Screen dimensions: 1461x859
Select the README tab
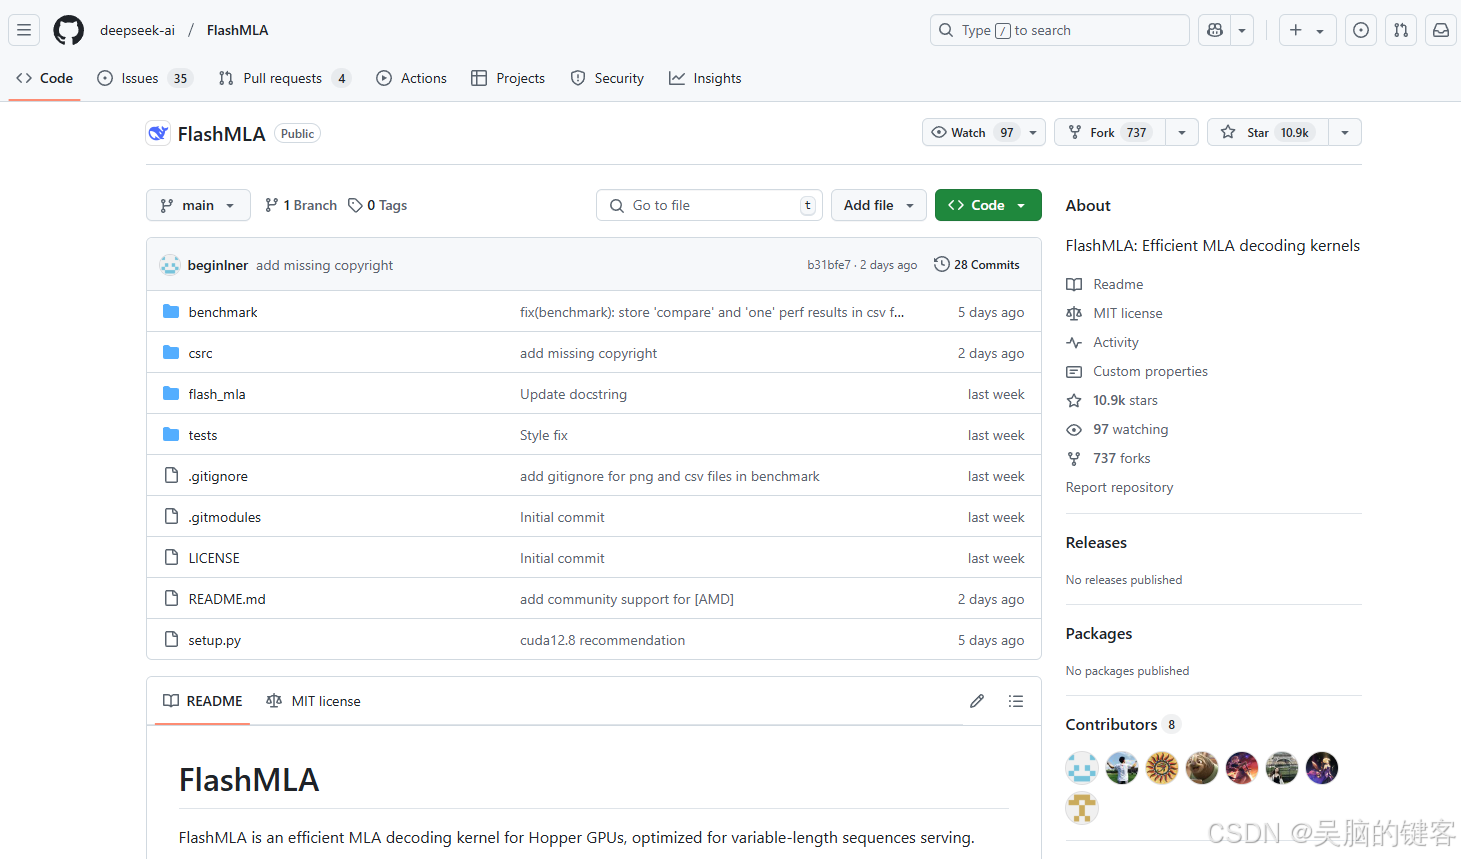(x=203, y=701)
